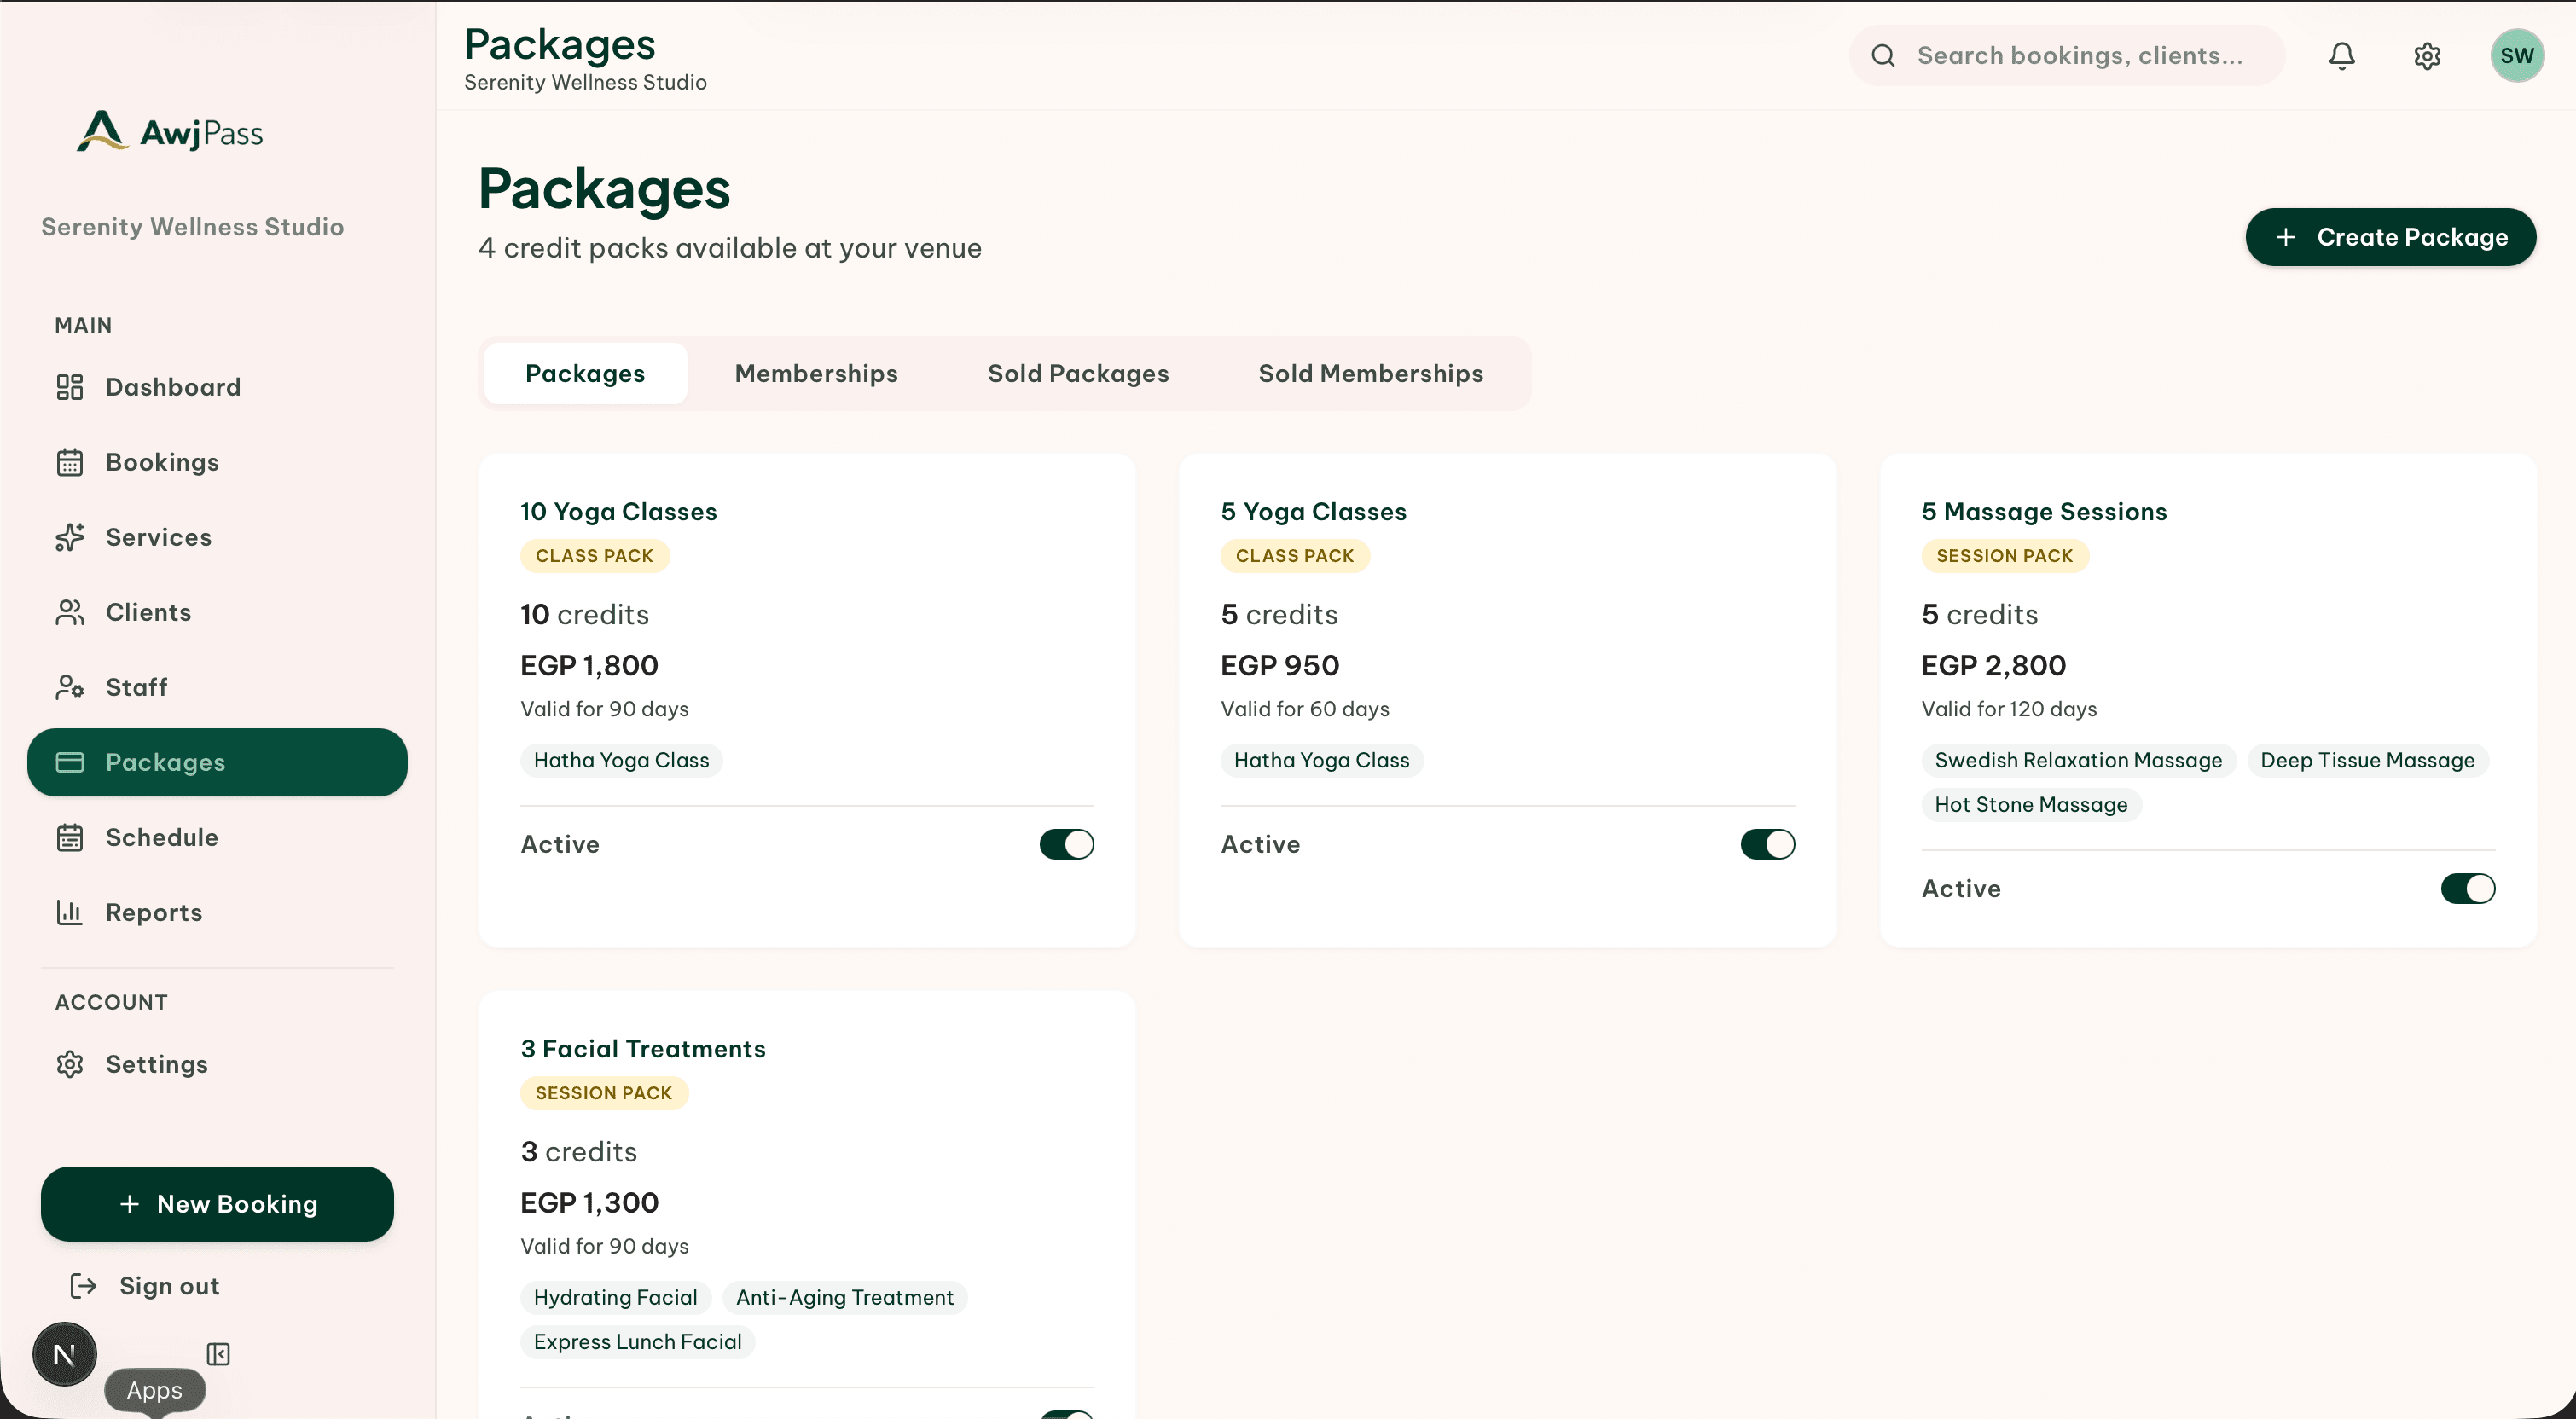Viewport: 2576px width, 1419px height.
Task: Open the Sold Memberships tab
Action: 1370,373
